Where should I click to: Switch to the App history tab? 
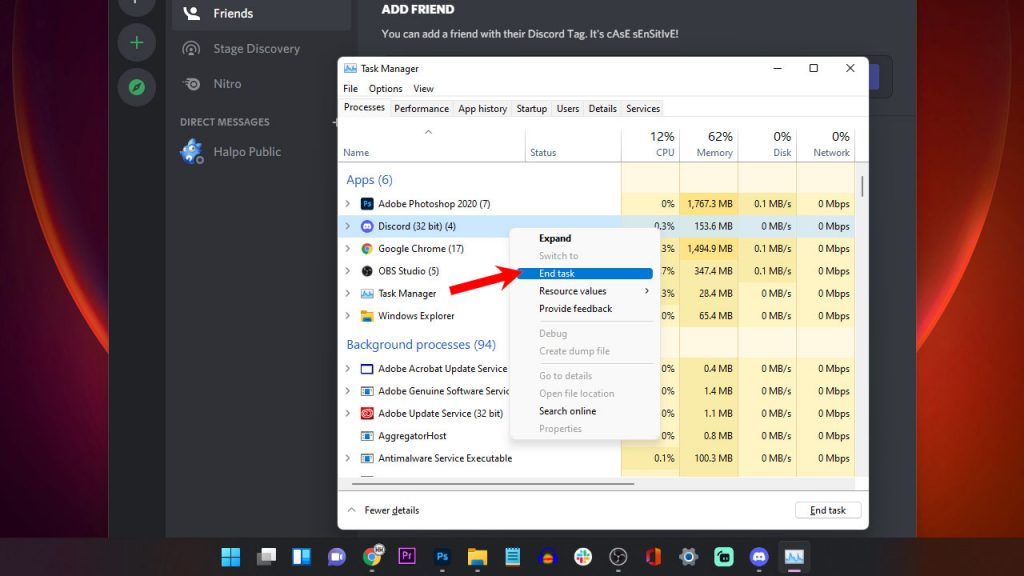483,108
